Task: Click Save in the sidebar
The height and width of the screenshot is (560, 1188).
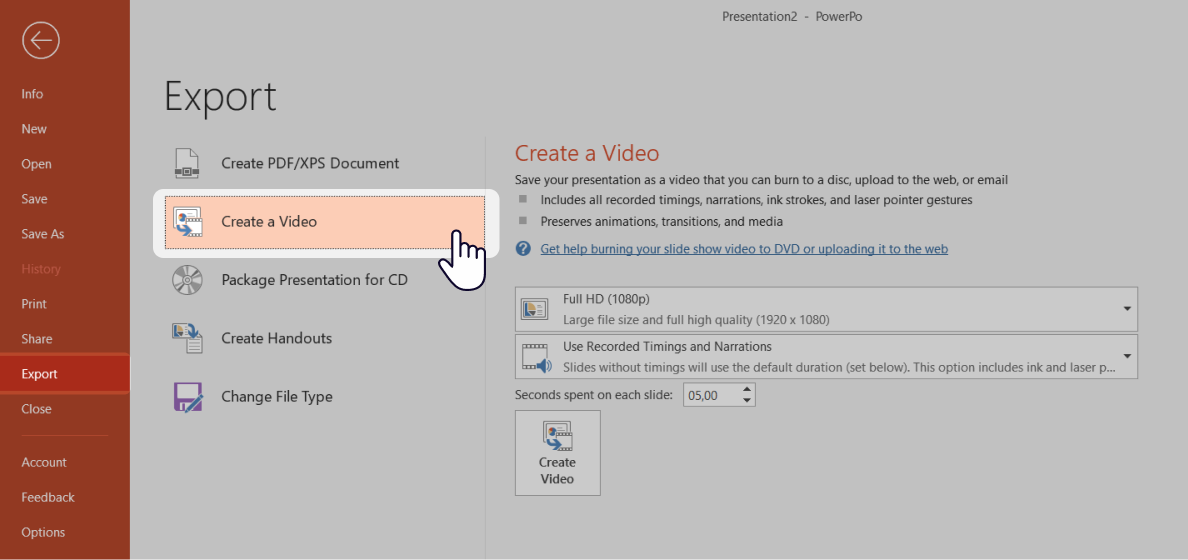Action: tap(35, 199)
